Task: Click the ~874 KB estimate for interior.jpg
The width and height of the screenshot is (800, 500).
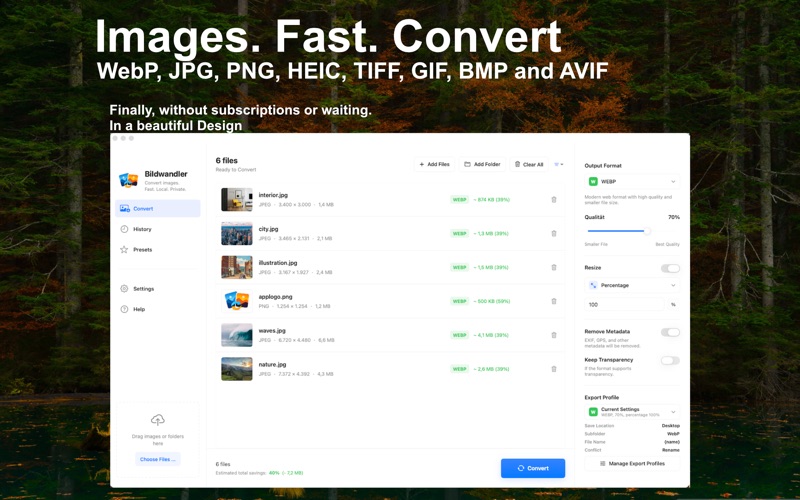Action: (491, 199)
